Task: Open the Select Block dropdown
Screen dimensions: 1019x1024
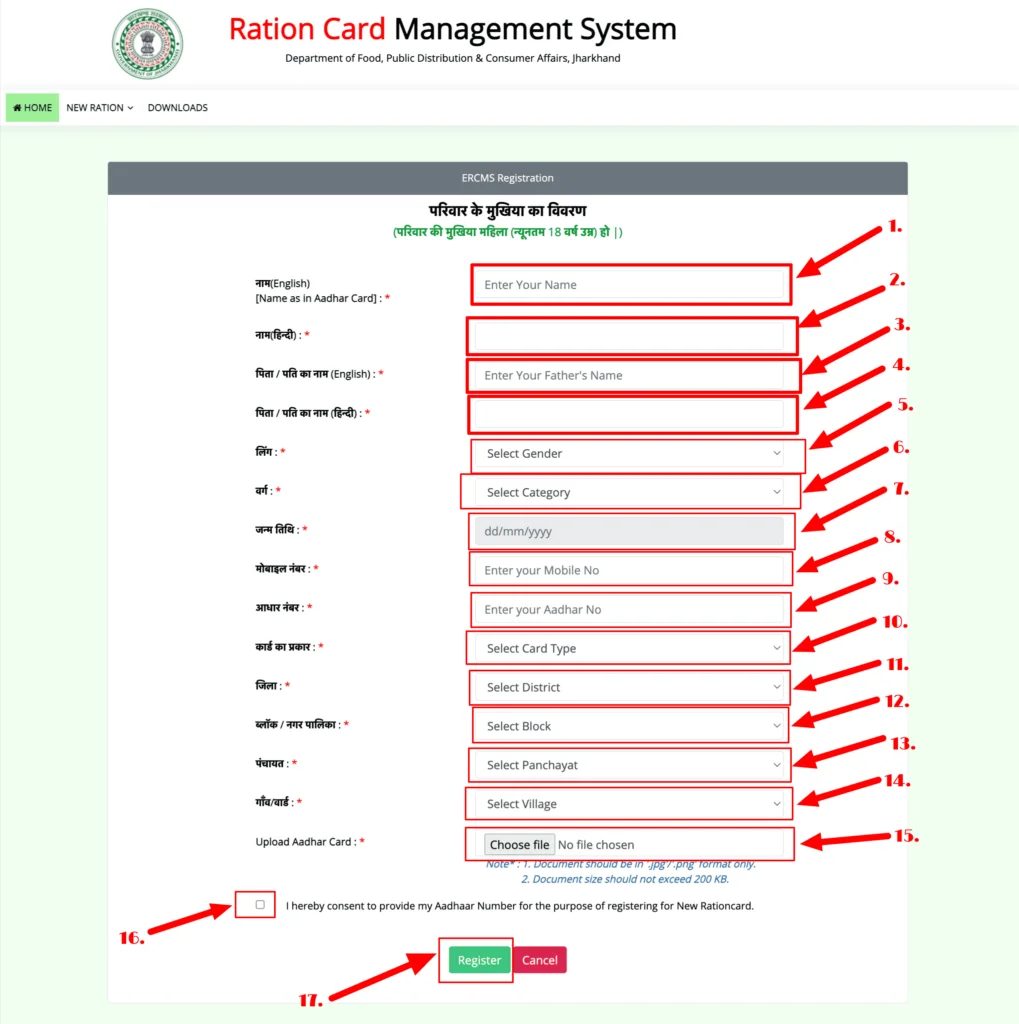Action: (632, 727)
